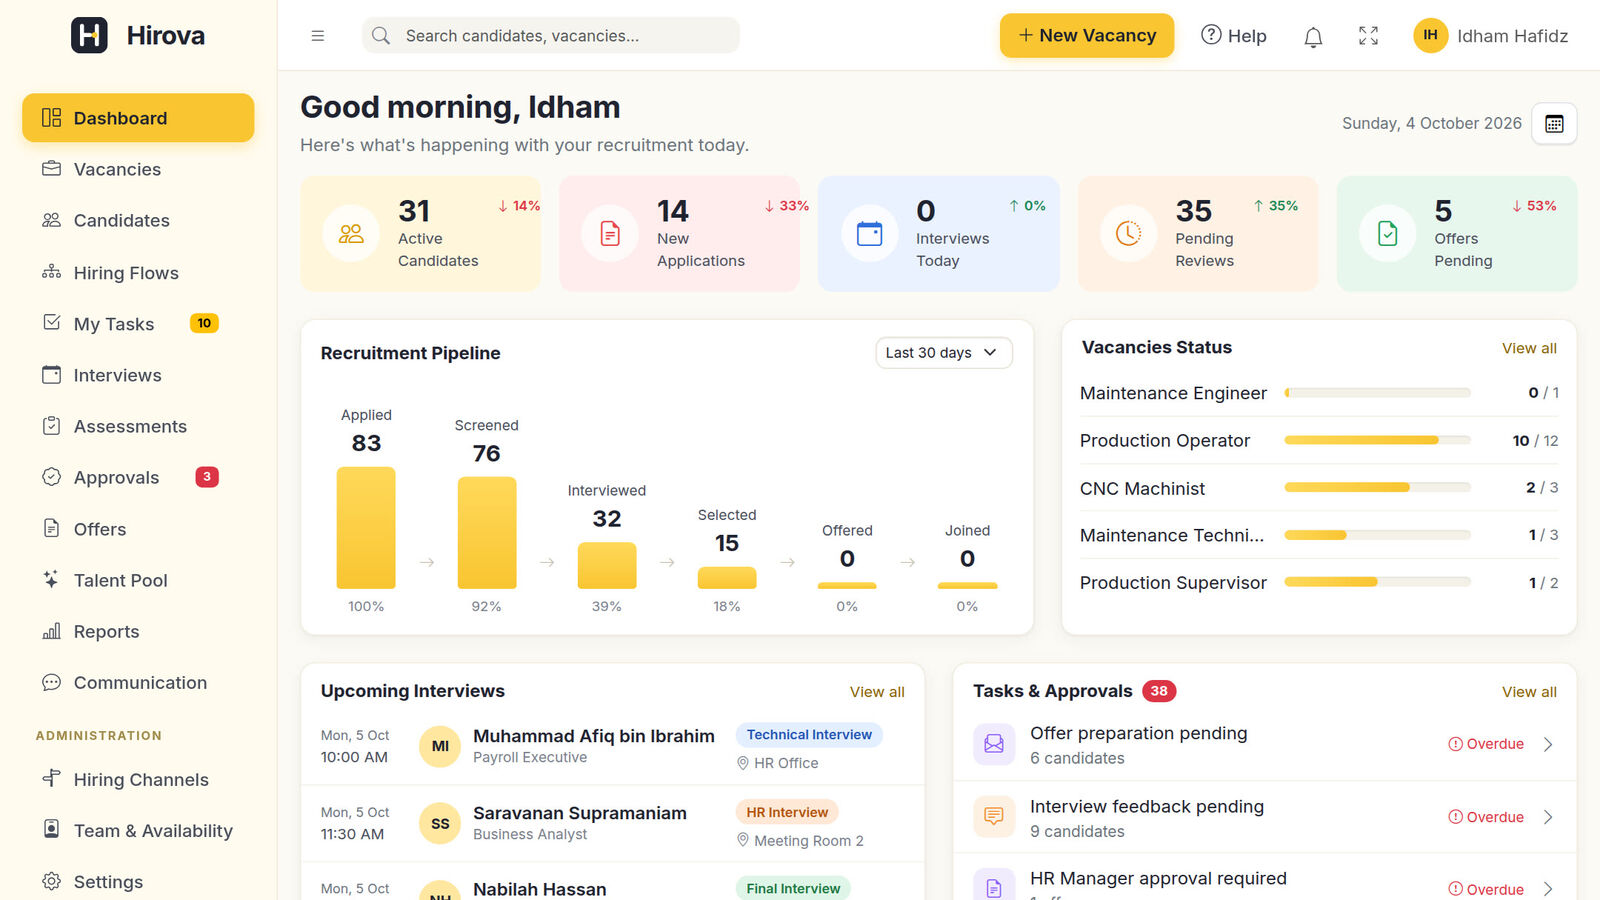
Task: Click the Offers Pending document-check icon
Action: pyautogui.click(x=1388, y=234)
